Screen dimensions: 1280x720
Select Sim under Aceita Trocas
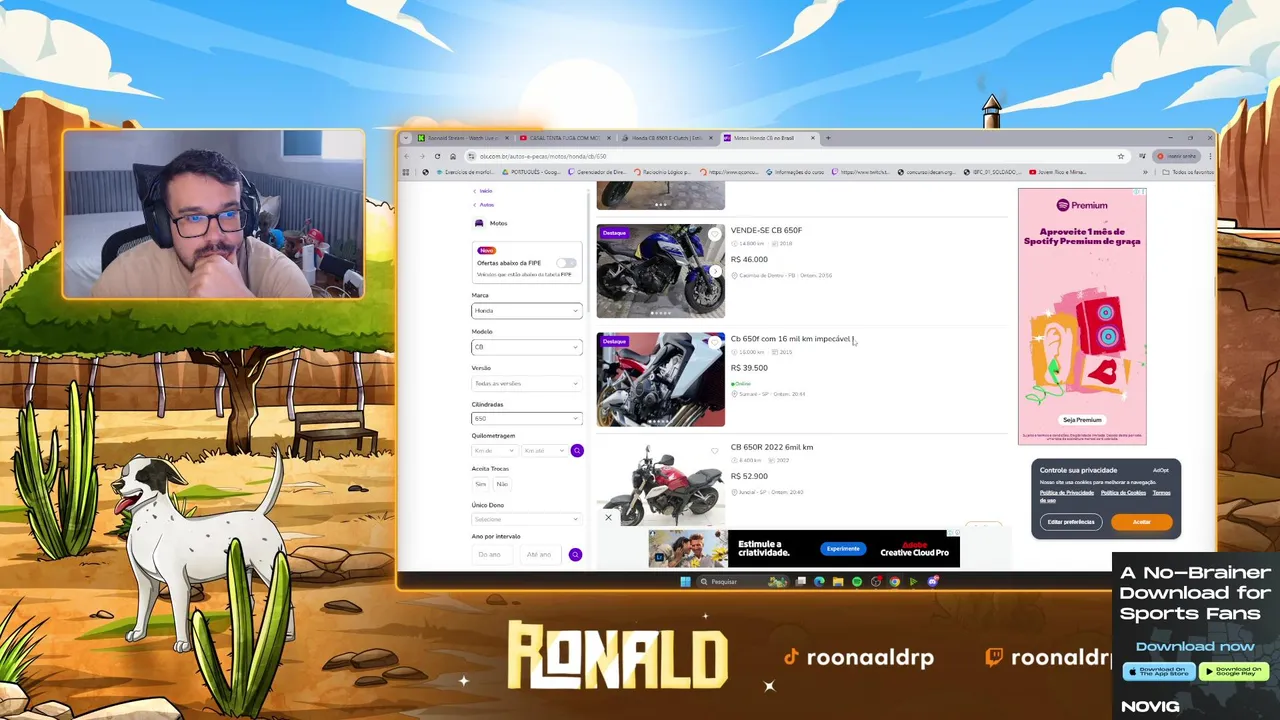click(481, 484)
